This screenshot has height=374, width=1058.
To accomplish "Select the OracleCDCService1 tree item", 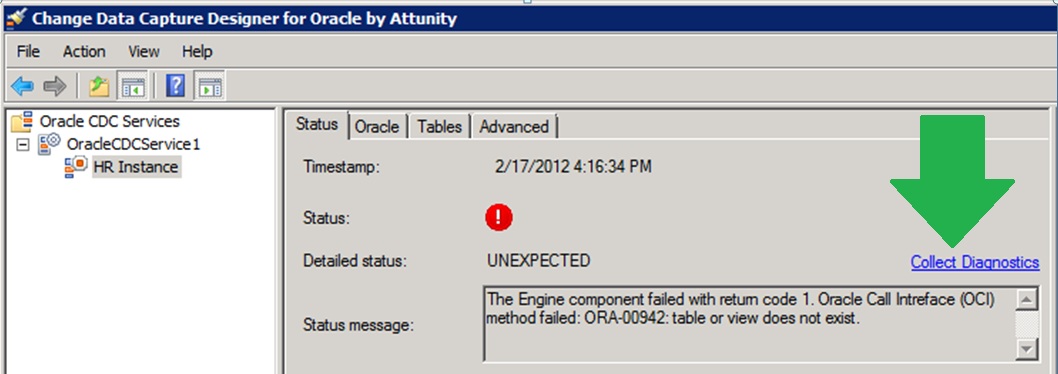I will point(133,144).
